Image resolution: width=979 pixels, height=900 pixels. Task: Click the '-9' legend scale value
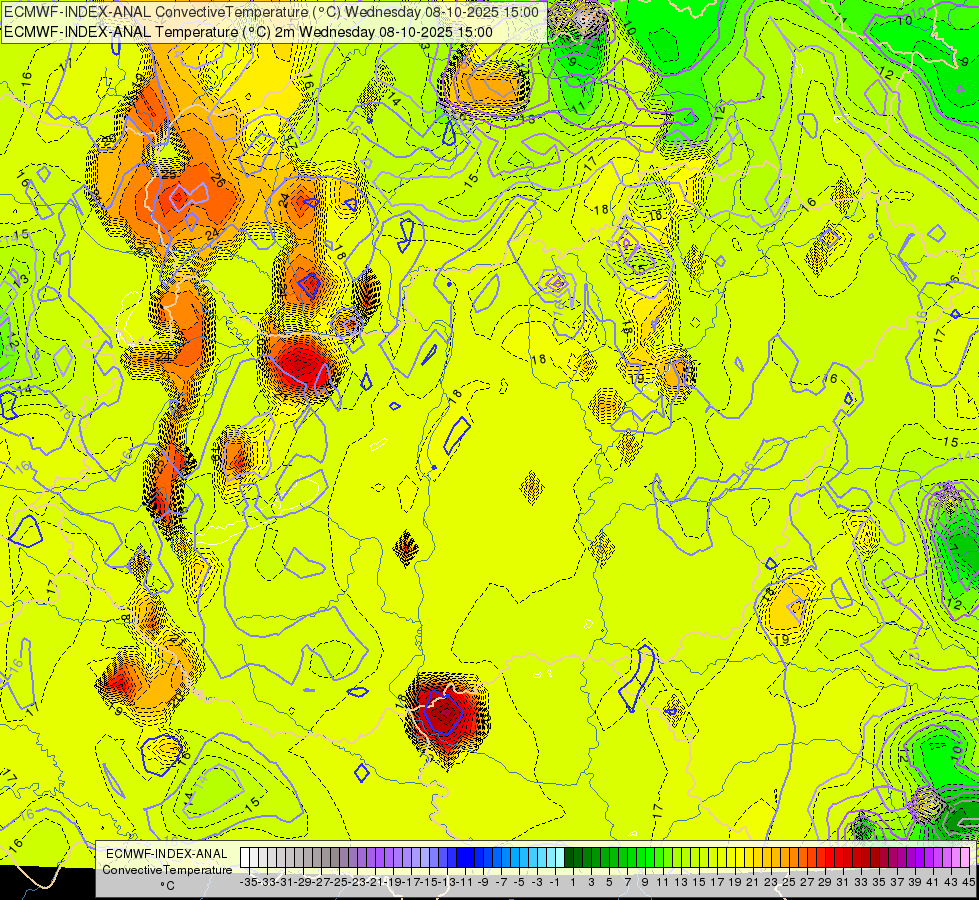tap(483, 882)
